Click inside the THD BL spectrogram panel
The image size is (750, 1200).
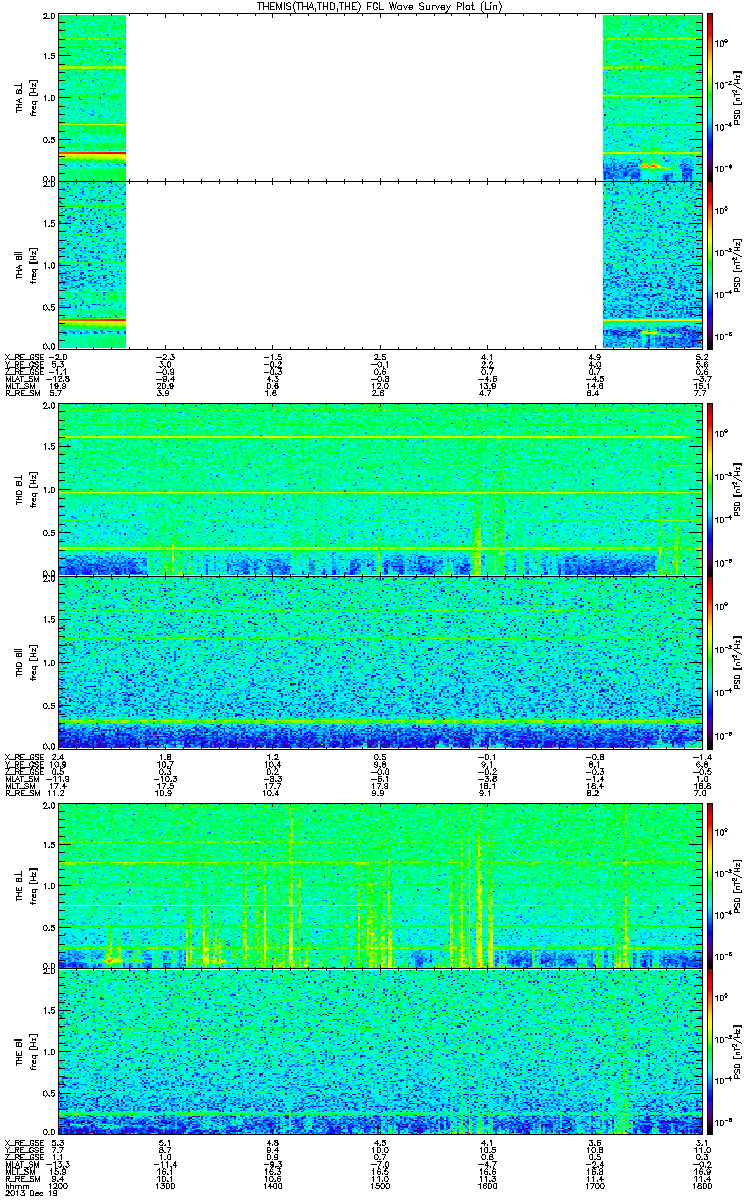(x=380, y=489)
